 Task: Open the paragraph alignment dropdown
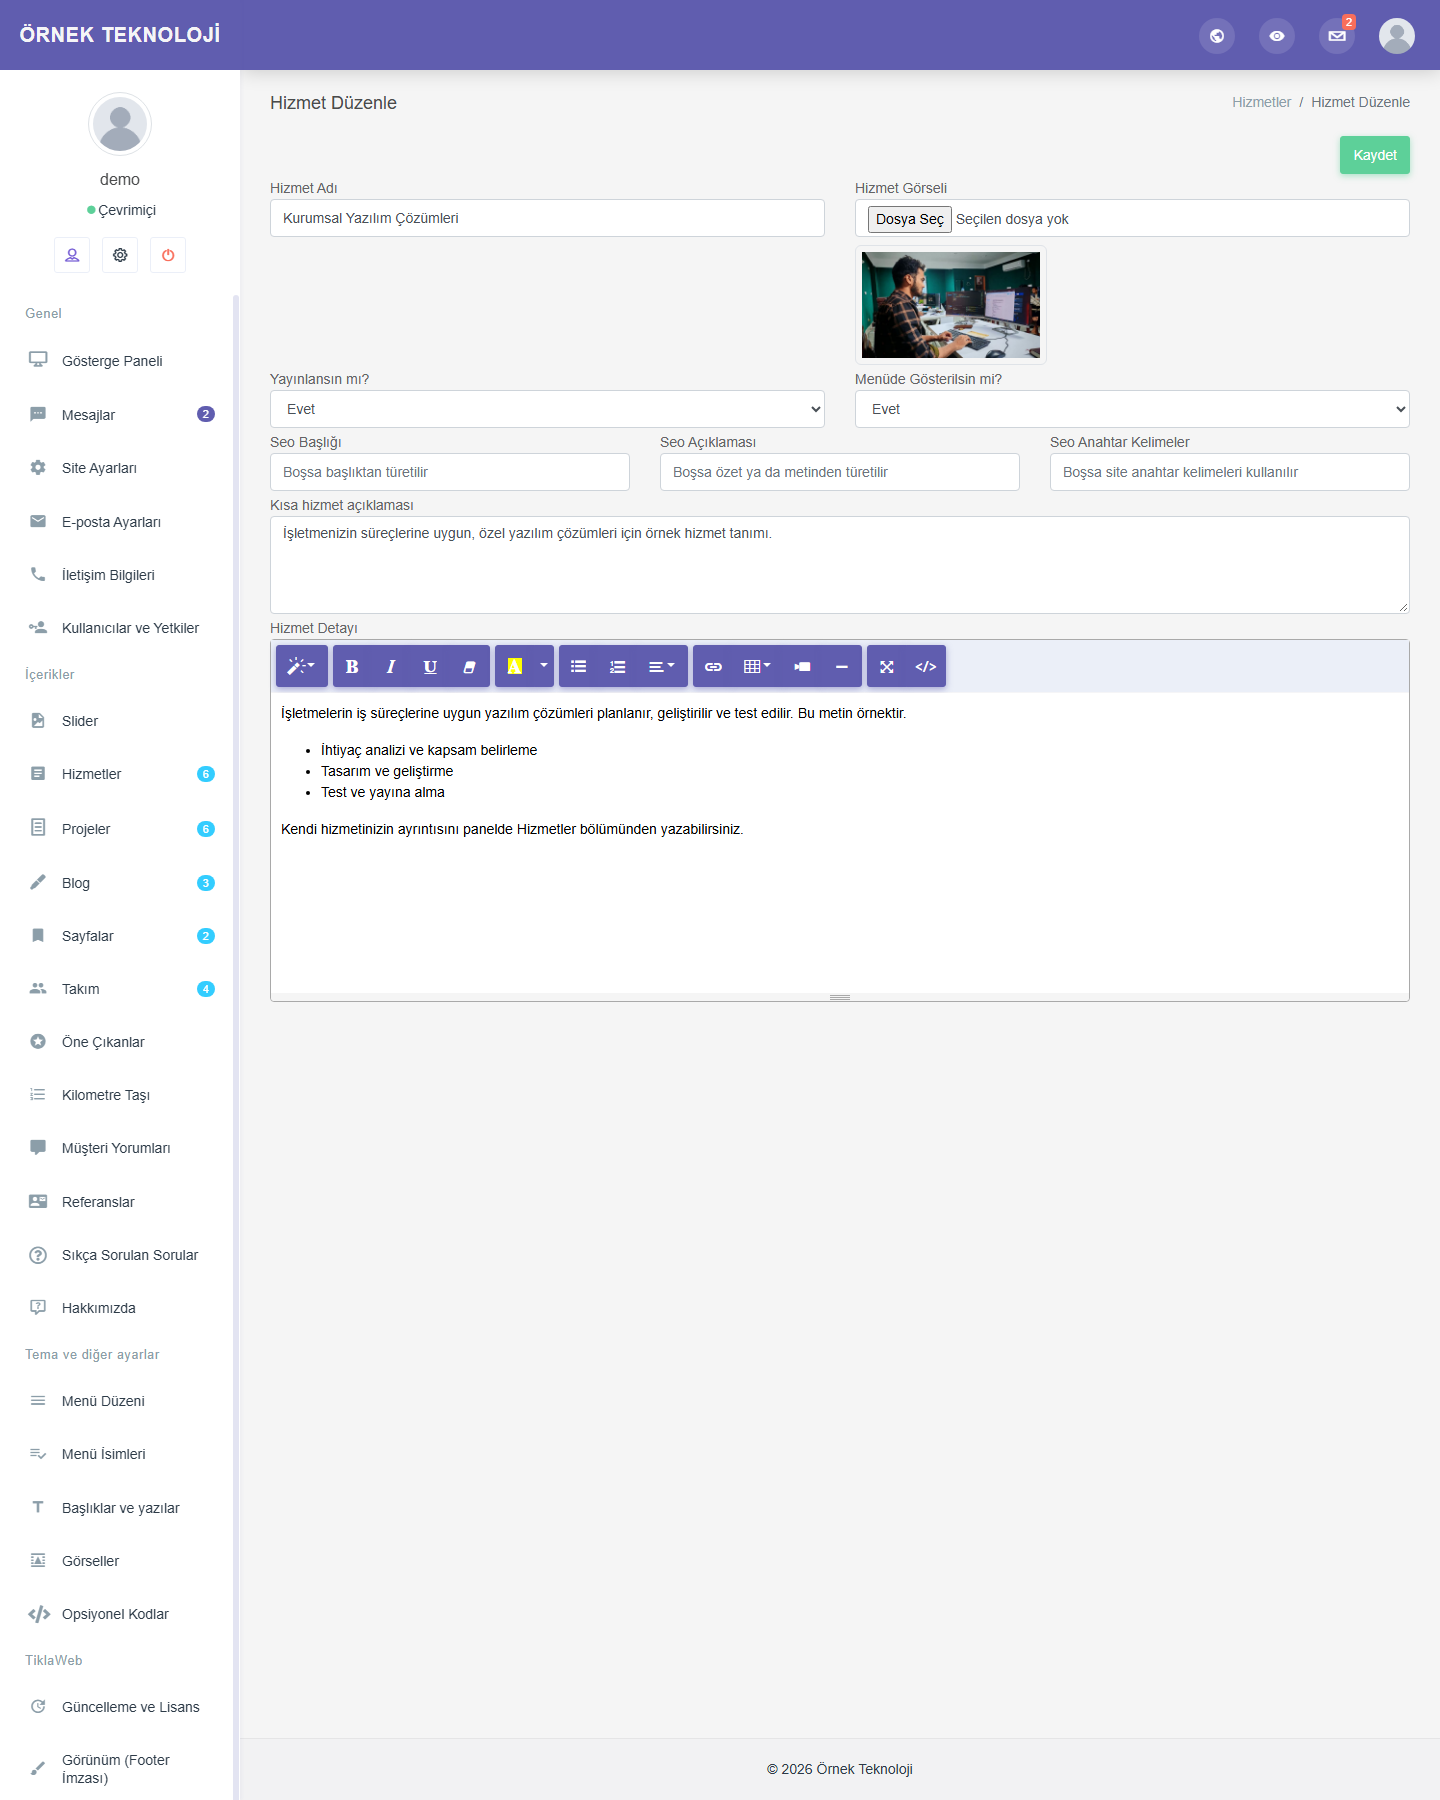[662, 666]
